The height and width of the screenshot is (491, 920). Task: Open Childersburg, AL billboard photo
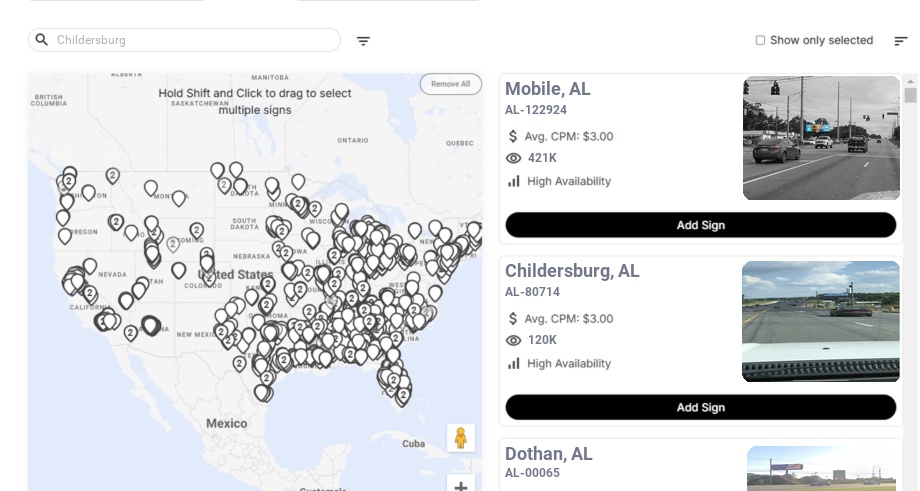(821, 321)
